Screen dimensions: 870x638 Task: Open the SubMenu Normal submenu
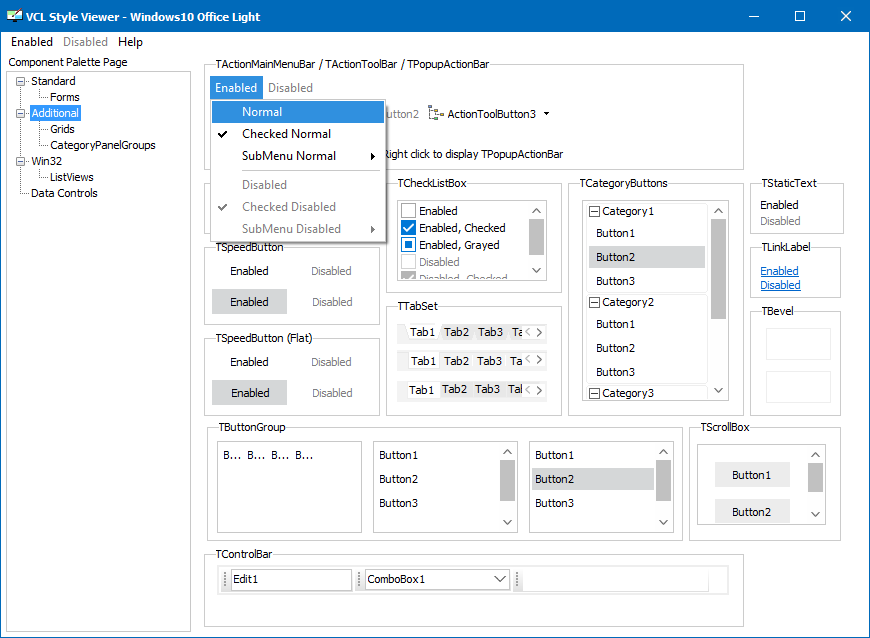298,156
